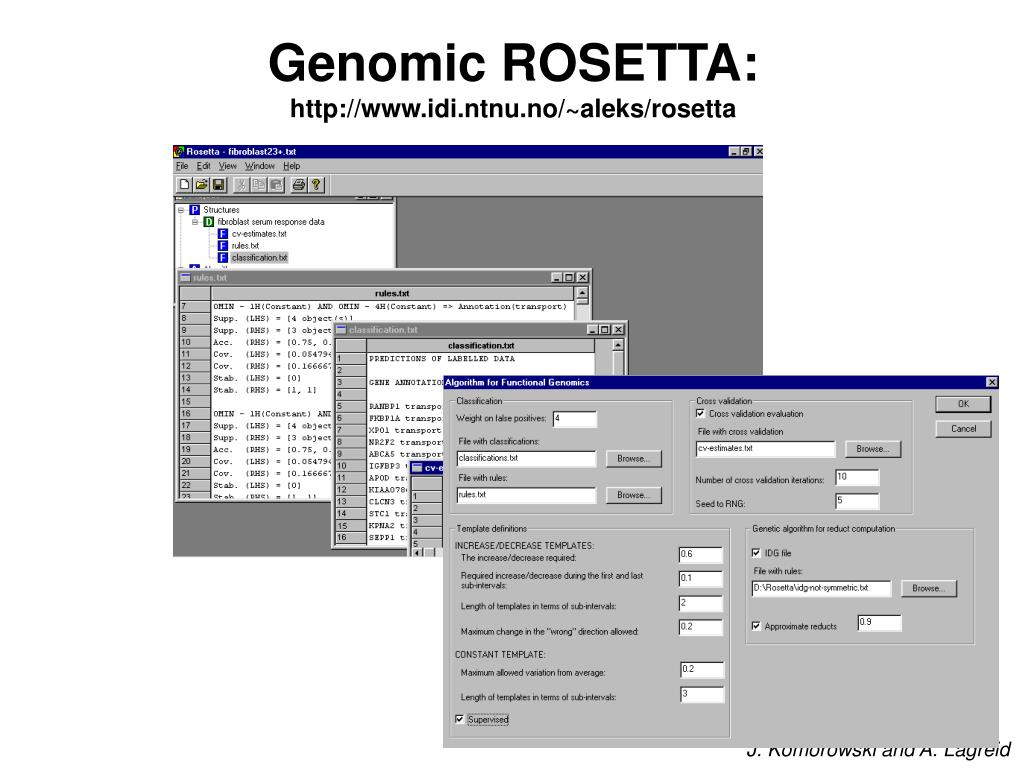Click the classification.txt column header
The image size is (1024, 768).
(481, 345)
